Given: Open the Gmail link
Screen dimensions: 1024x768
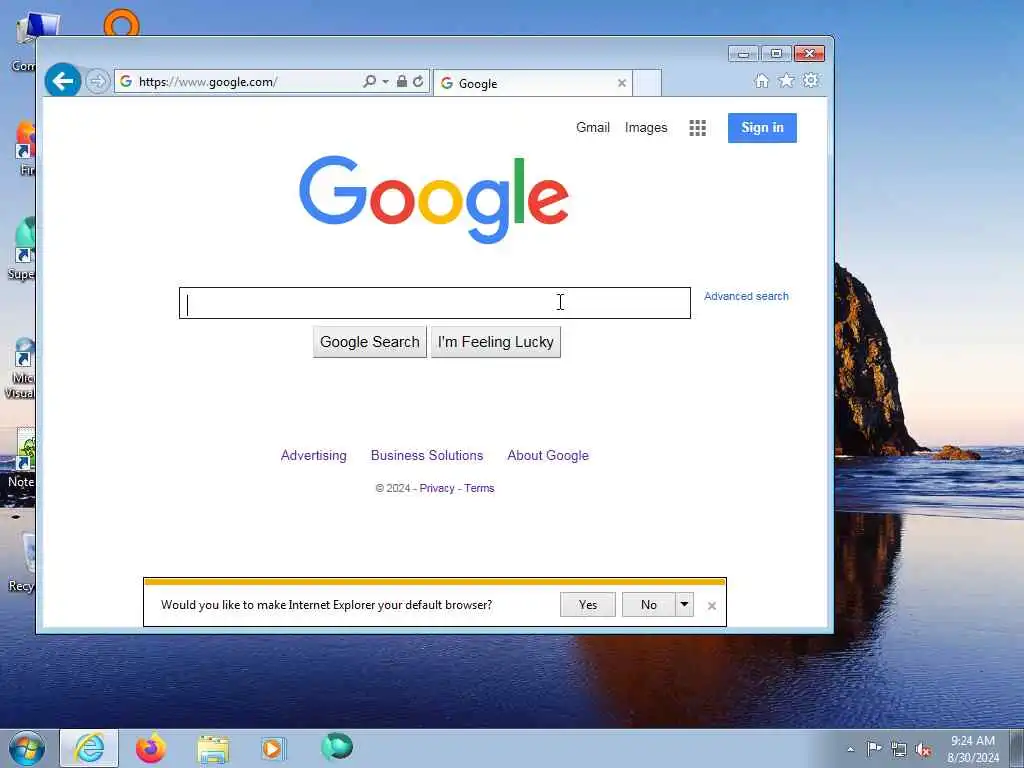Looking at the screenshot, I should tap(593, 127).
